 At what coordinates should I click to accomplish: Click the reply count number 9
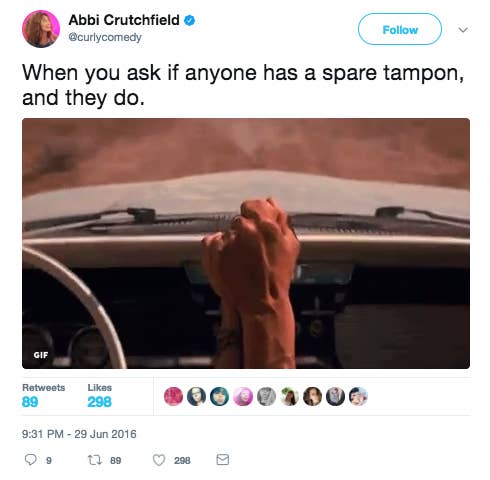pos(49,461)
